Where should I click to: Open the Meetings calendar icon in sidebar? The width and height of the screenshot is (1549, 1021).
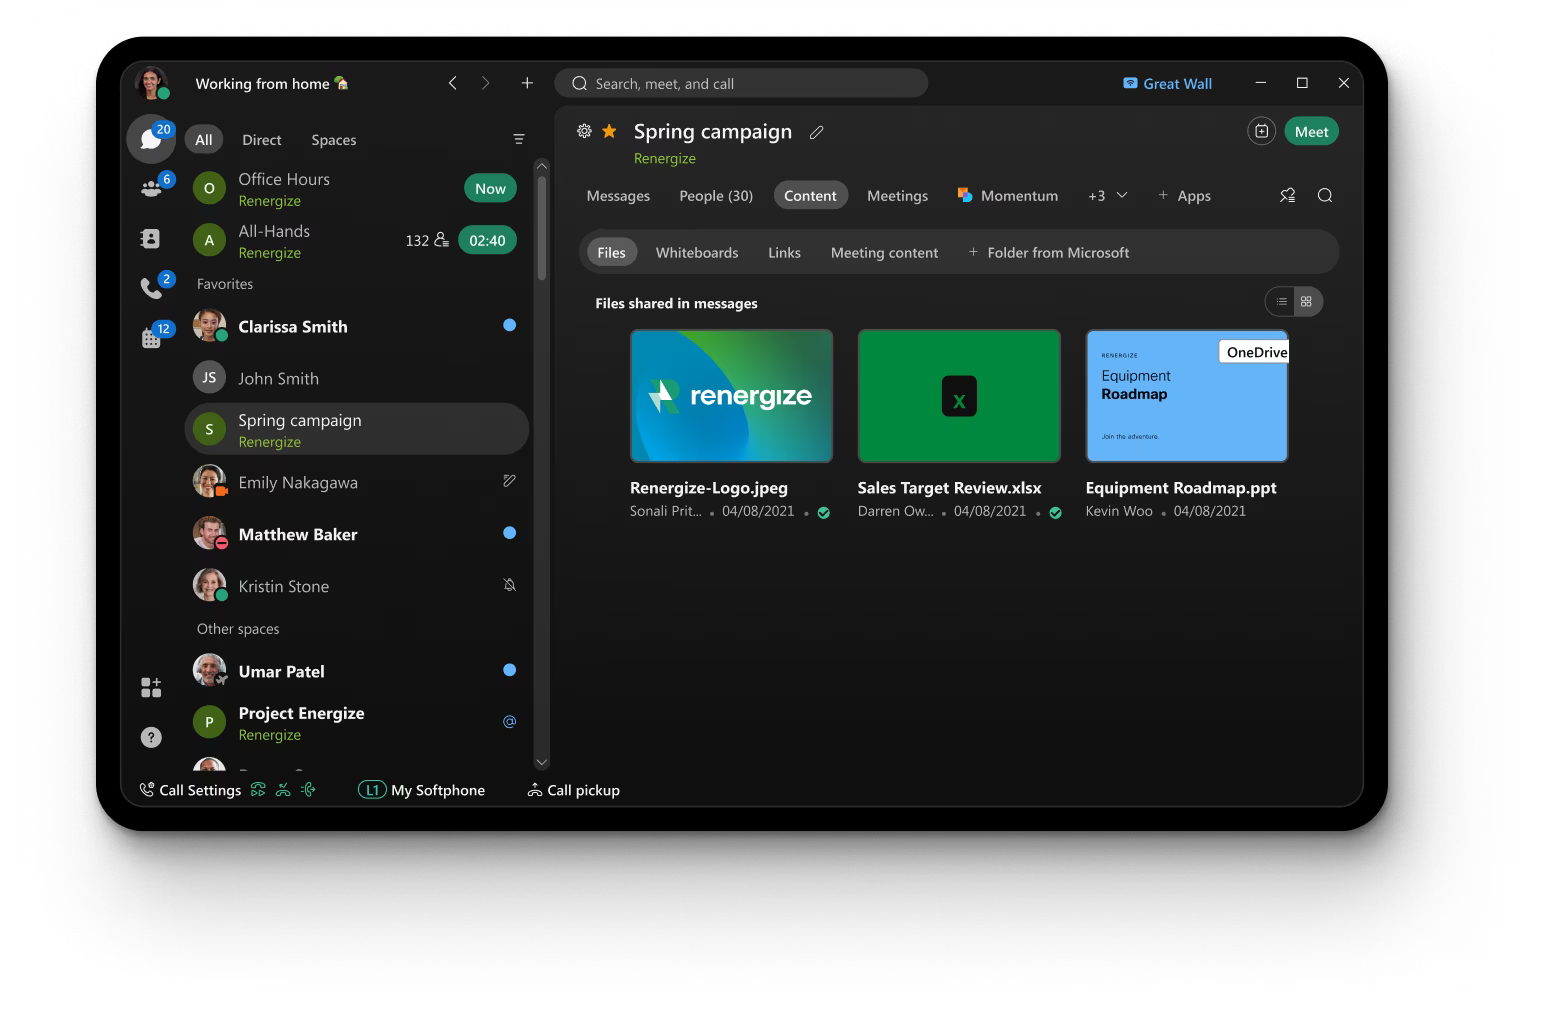(151, 338)
